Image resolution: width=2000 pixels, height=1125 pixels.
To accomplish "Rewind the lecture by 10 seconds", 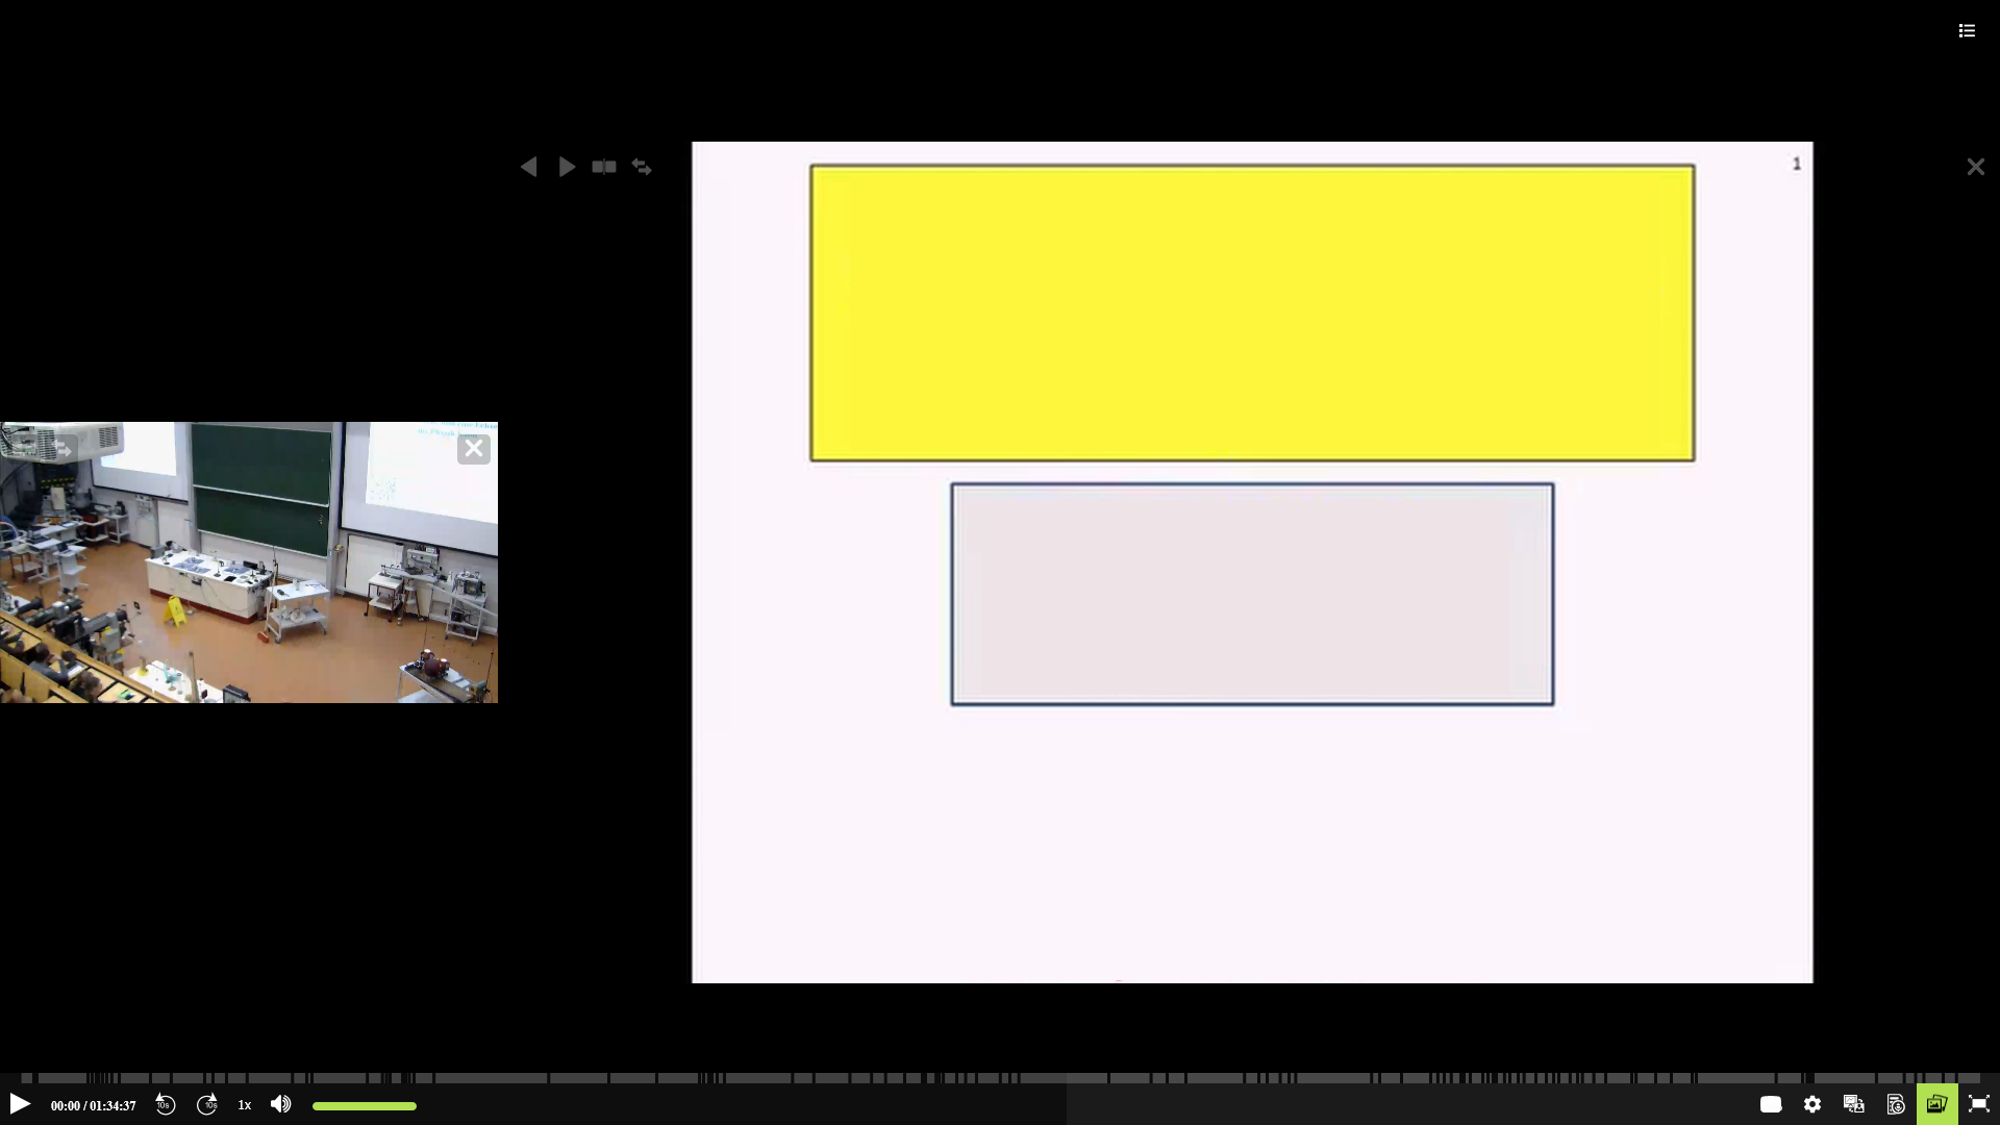I will point(165,1104).
